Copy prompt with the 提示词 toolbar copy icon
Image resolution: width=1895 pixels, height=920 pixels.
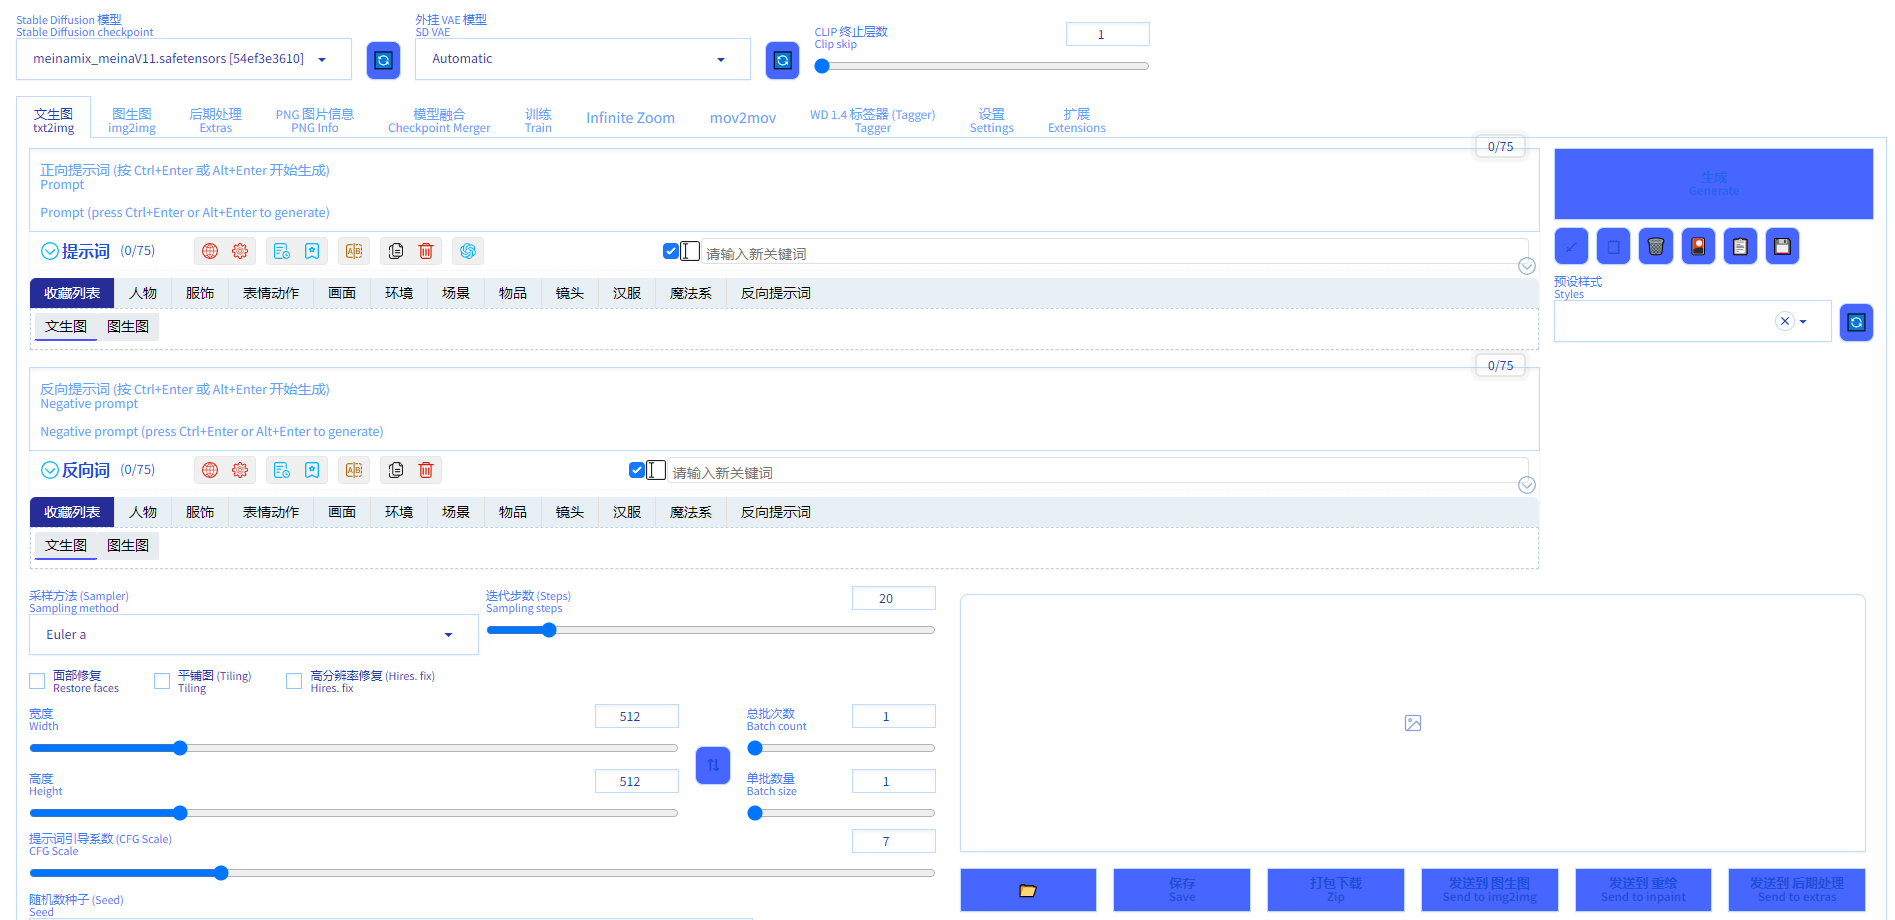(396, 251)
